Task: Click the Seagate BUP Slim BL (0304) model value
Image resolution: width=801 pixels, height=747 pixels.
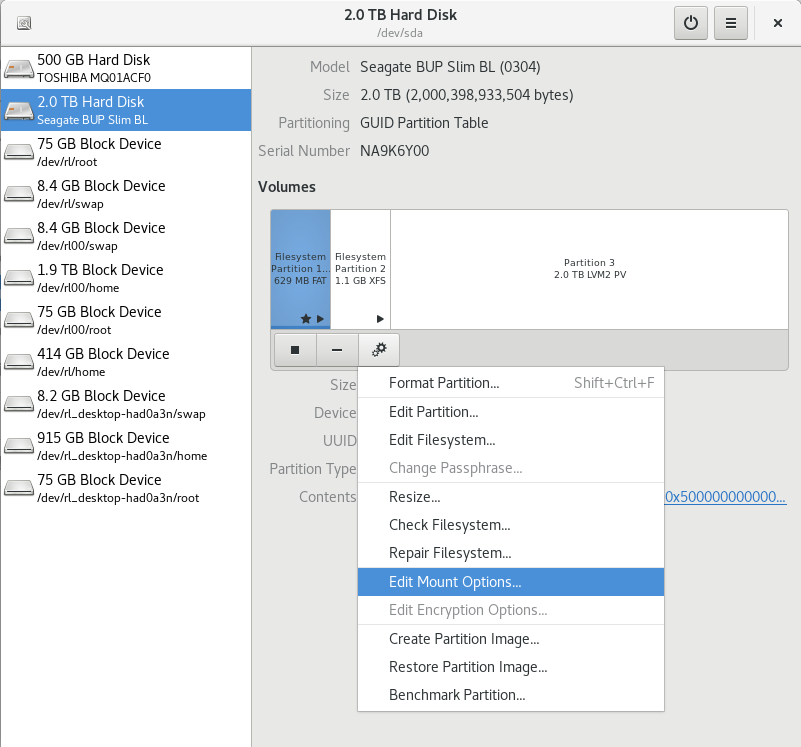Action: click(450, 67)
